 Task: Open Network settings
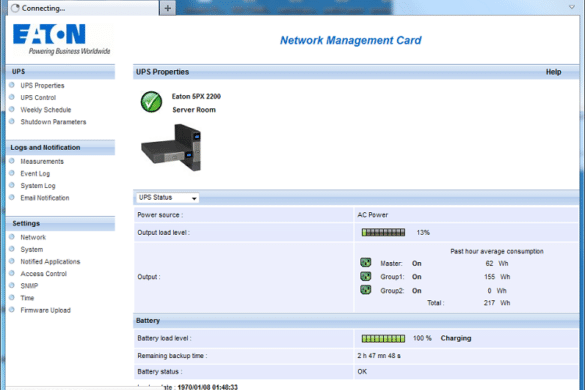point(33,237)
